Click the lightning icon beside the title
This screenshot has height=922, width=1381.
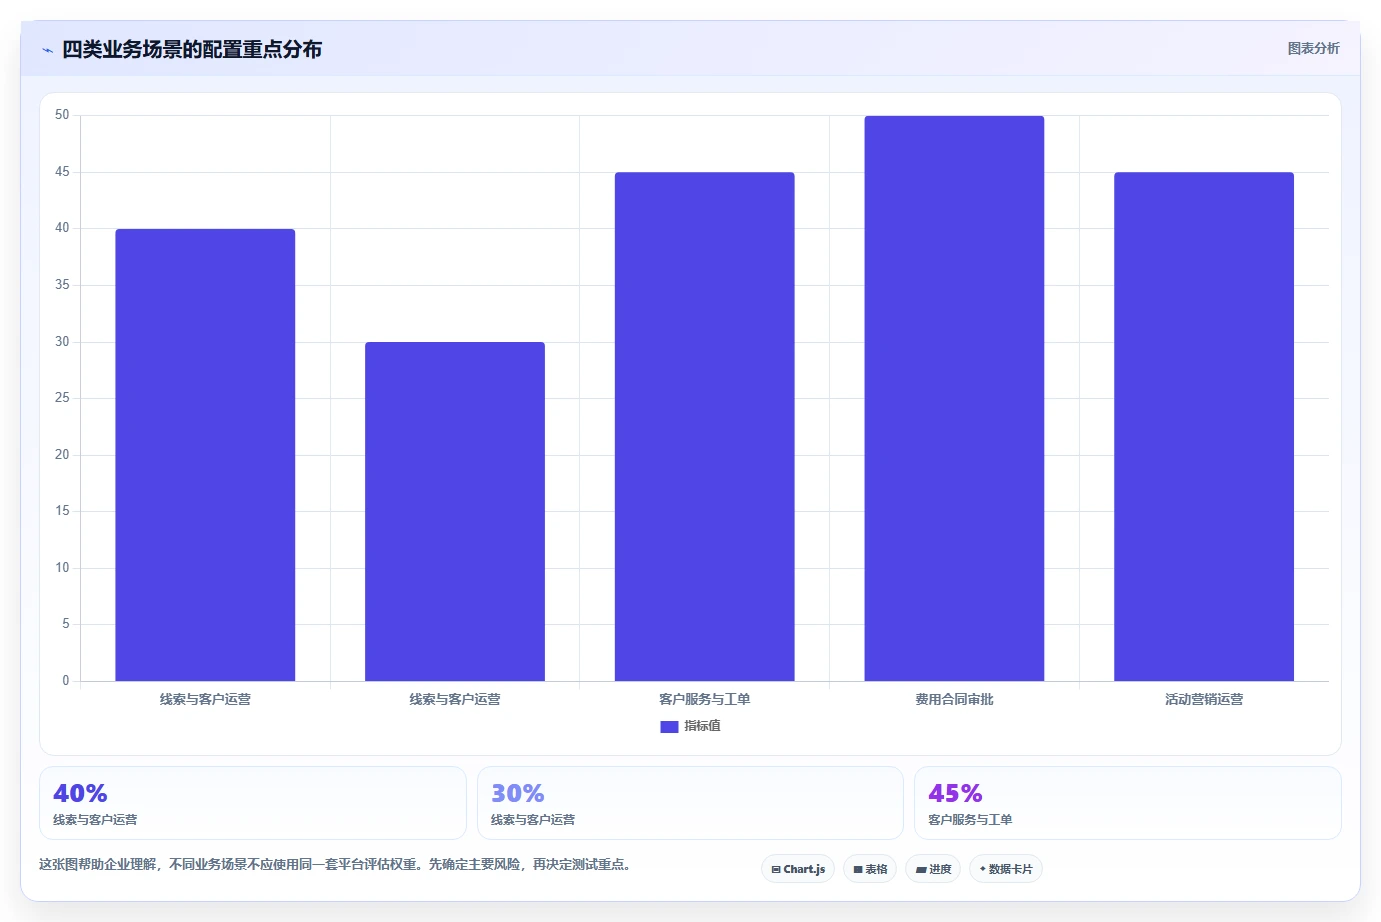47,50
